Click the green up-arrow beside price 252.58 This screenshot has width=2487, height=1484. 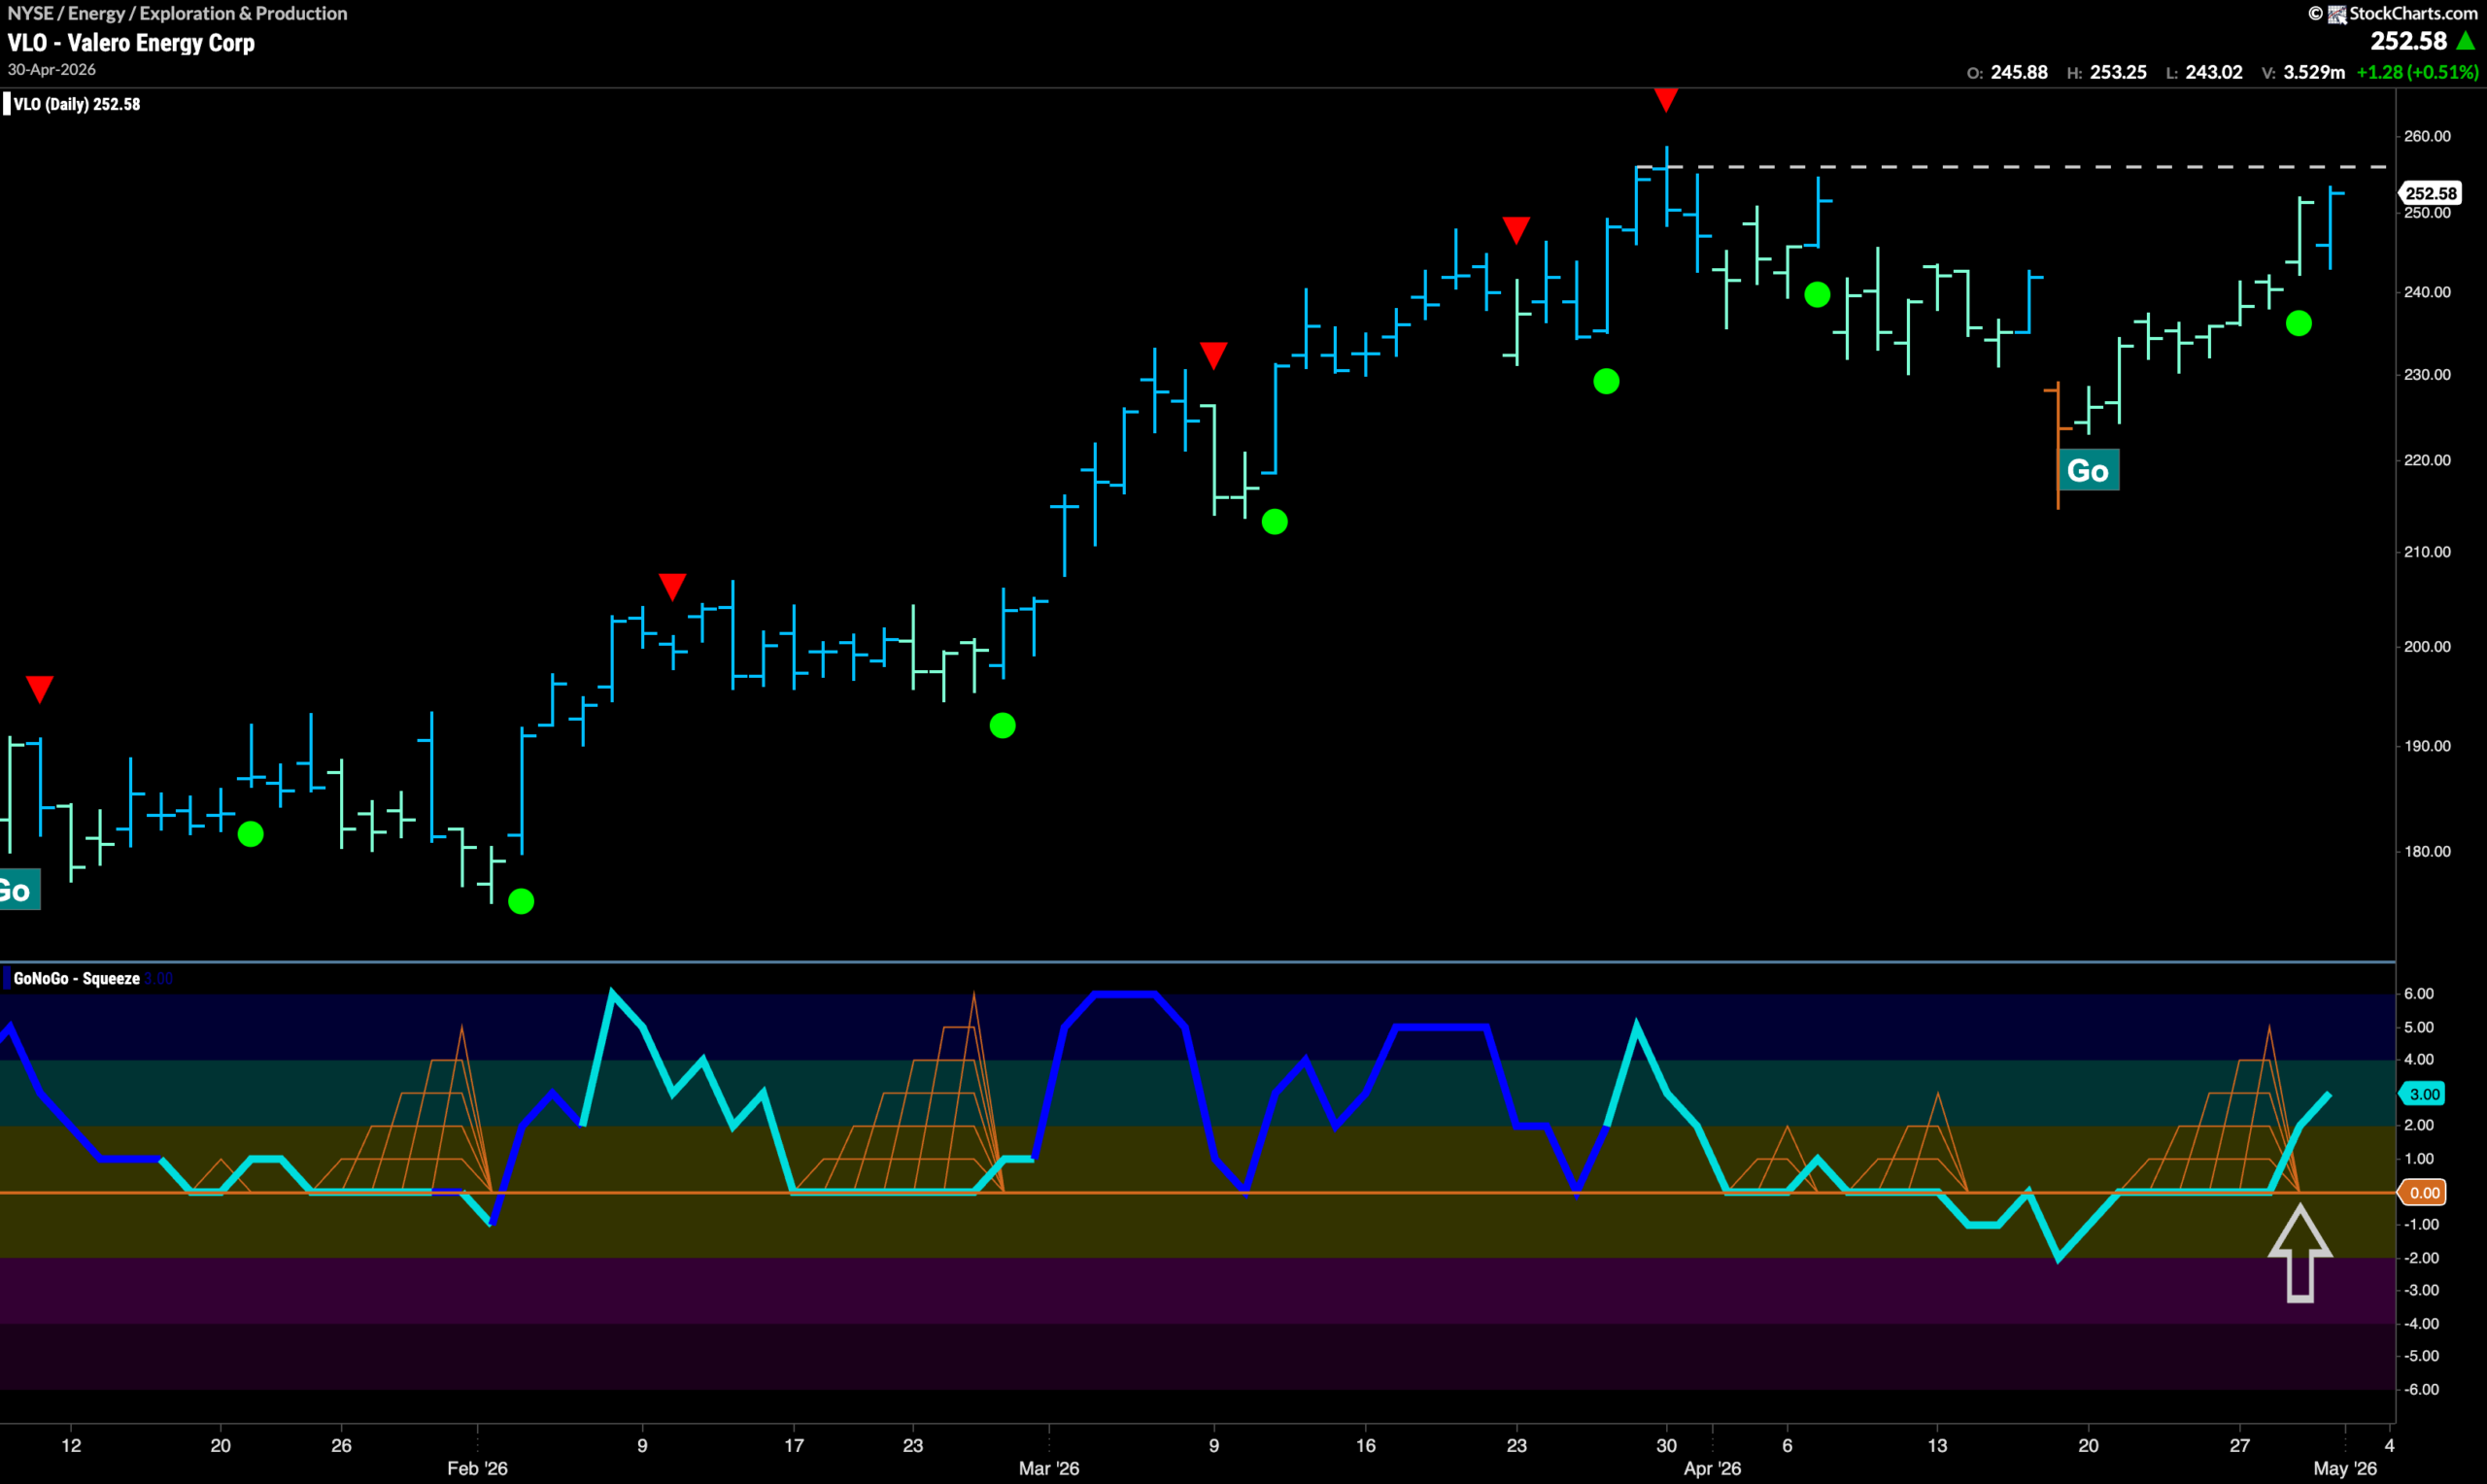click(x=2465, y=41)
